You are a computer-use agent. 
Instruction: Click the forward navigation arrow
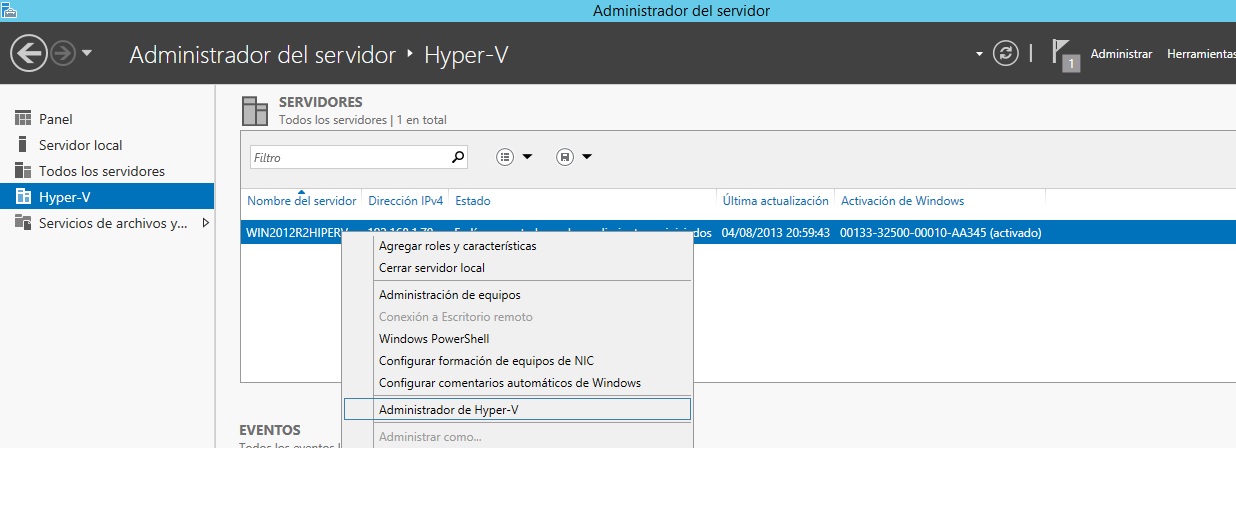coord(63,53)
